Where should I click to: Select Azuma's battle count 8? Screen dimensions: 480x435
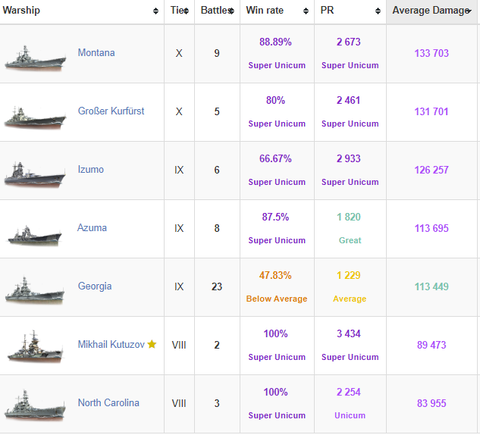coord(217,228)
